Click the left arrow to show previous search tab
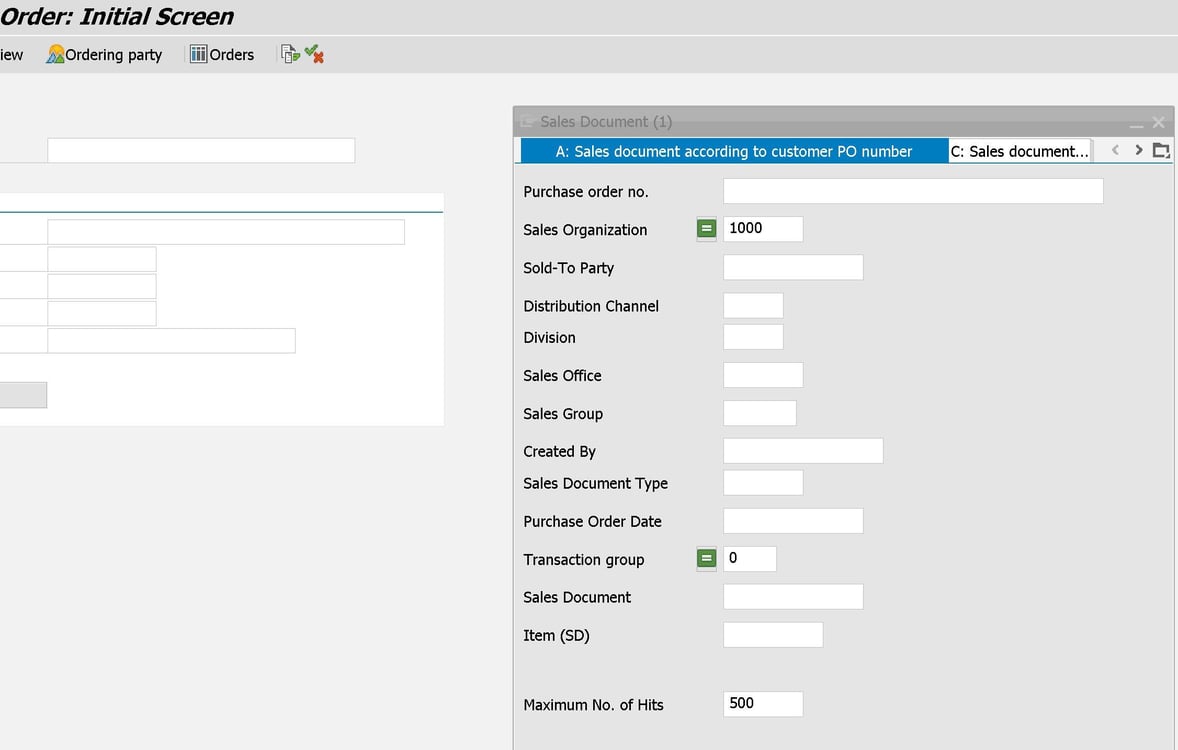This screenshot has width=1178, height=750. (1115, 150)
